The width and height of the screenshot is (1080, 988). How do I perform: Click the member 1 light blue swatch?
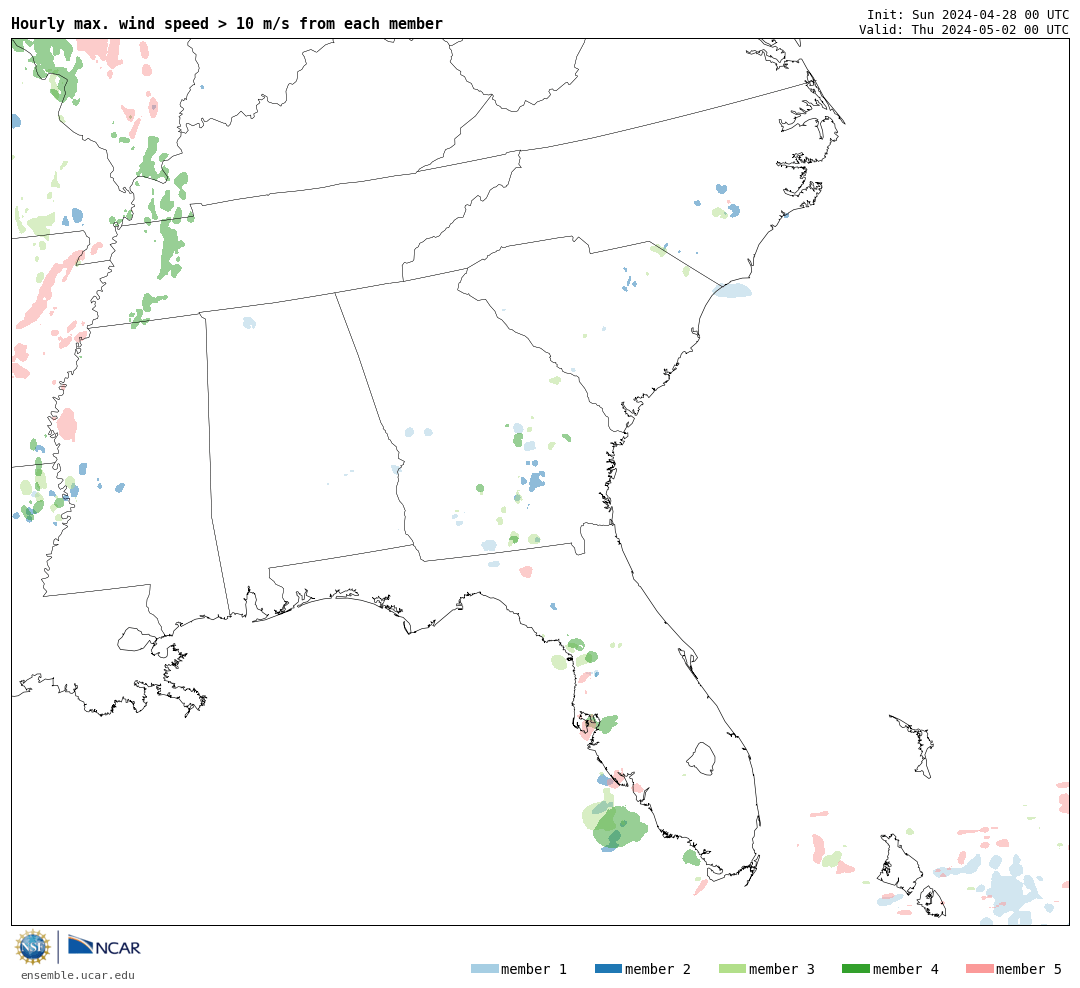point(484,969)
